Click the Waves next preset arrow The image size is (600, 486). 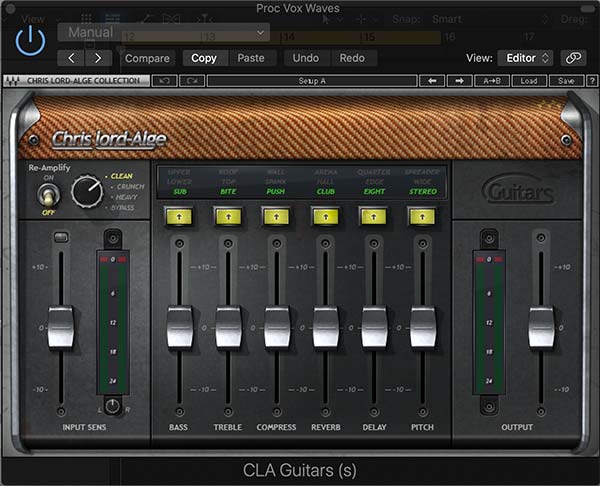460,81
